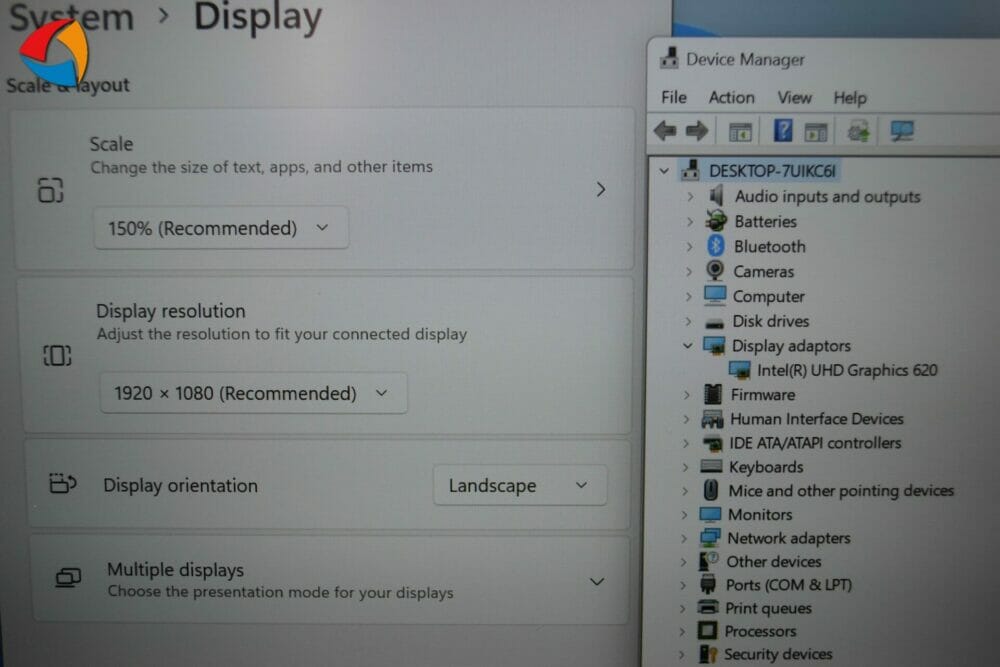Viewport: 1000px width, 667px height.
Task: Expand the Print queues node
Action: click(x=683, y=608)
